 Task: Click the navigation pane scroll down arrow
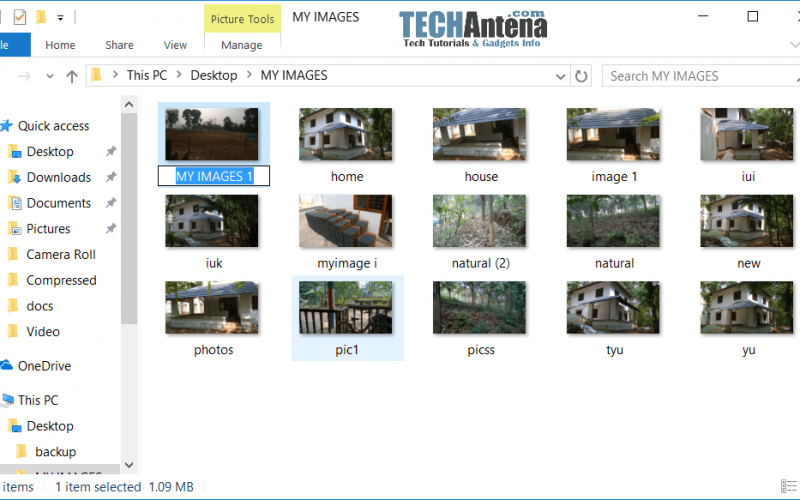click(x=129, y=465)
